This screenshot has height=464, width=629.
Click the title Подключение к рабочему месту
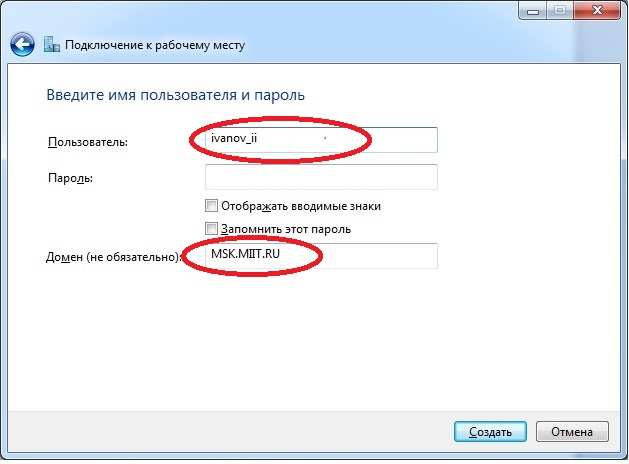click(155, 45)
